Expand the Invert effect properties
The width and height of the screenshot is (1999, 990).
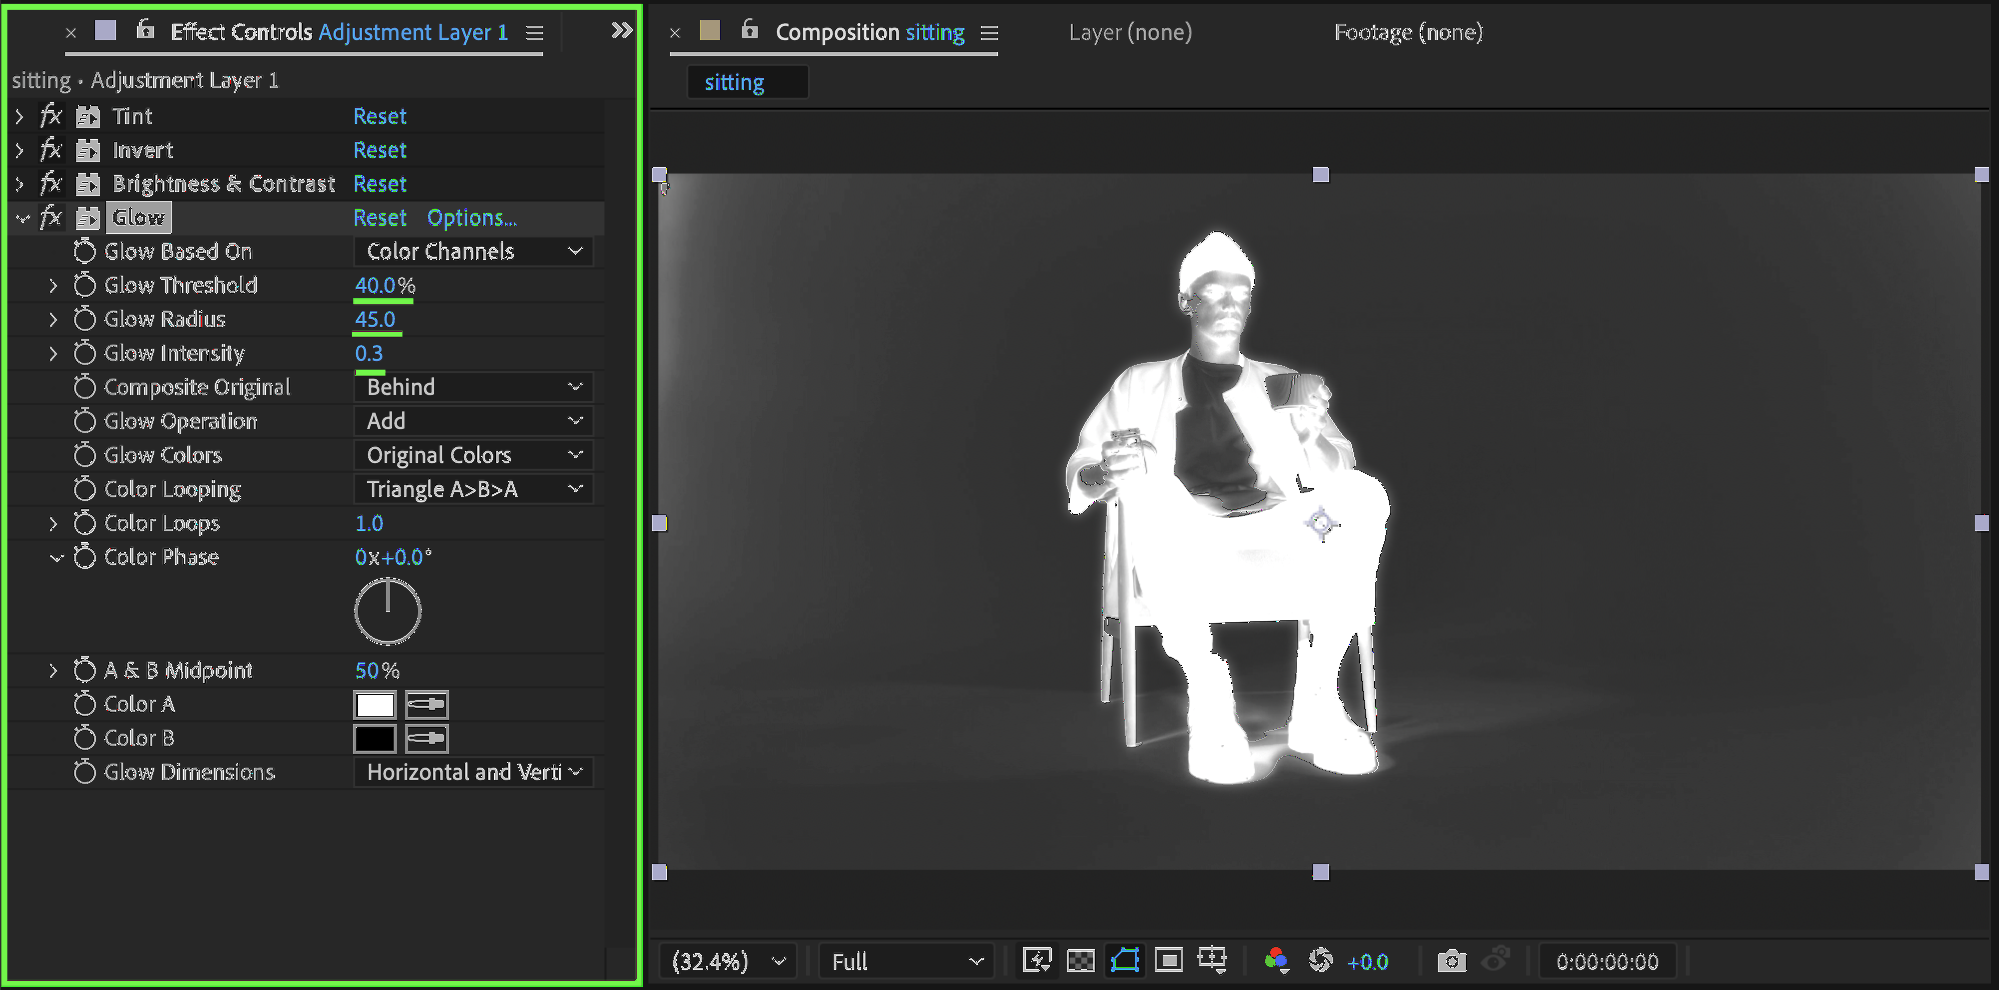pyautogui.click(x=19, y=151)
